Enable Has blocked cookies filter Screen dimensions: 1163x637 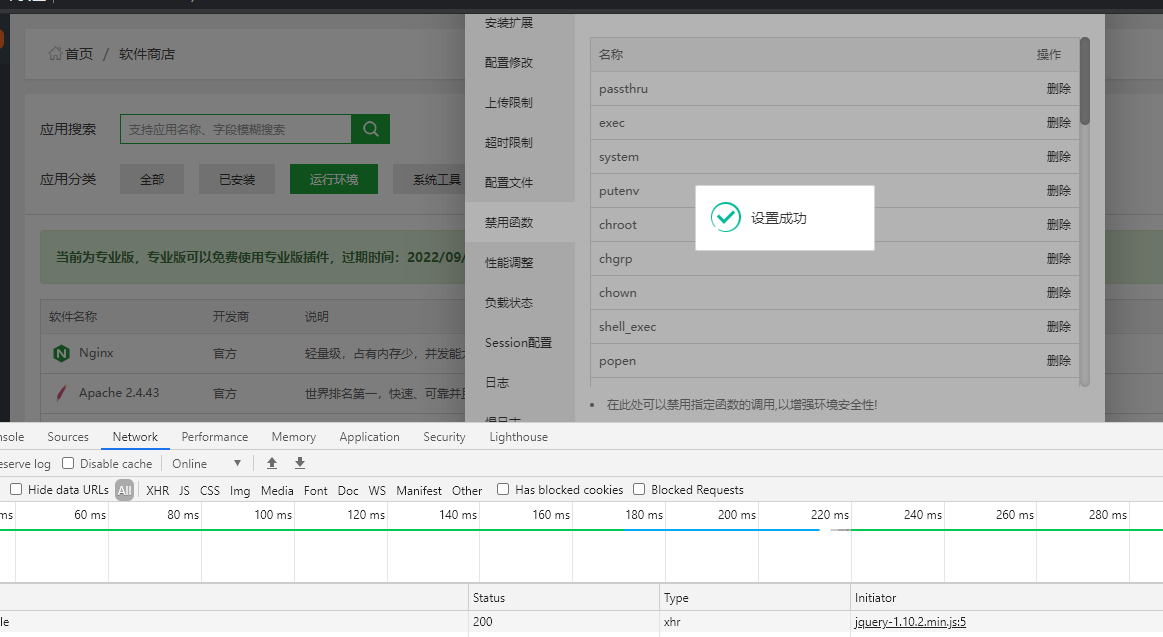click(503, 489)
